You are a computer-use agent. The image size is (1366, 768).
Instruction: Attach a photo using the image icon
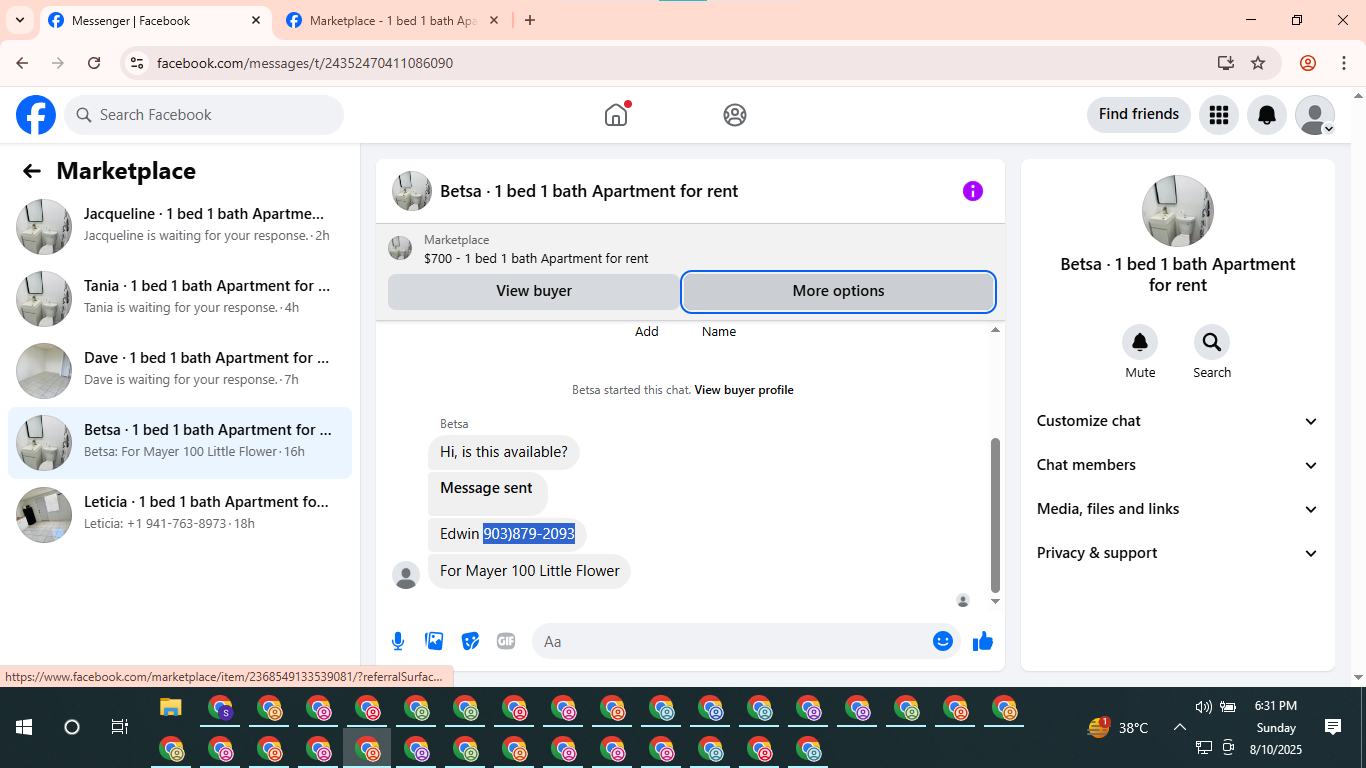(434, 641)
